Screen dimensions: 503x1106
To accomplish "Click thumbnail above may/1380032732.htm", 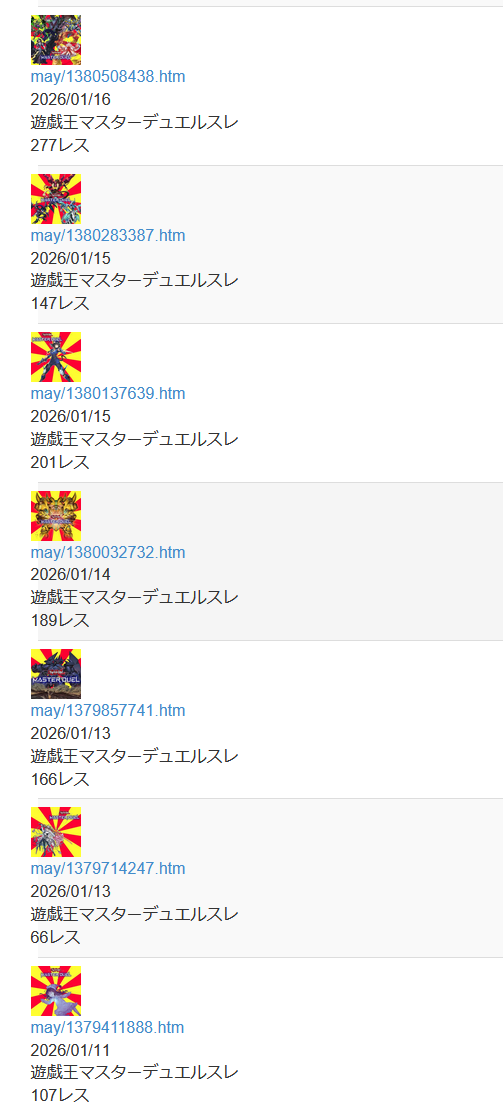I will point(56,516).
